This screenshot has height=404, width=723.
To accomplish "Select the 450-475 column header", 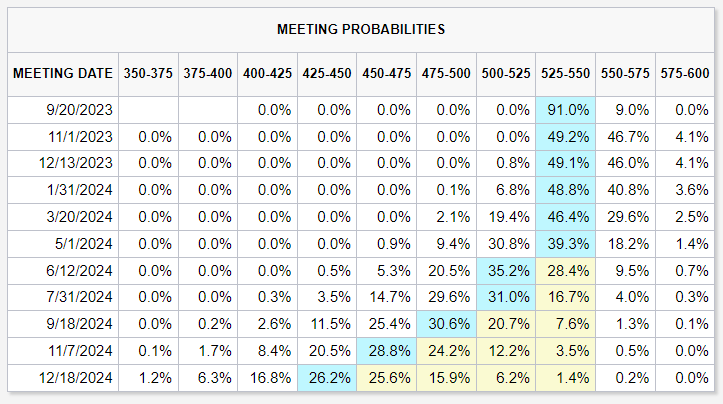I will [x=387, y=74].
